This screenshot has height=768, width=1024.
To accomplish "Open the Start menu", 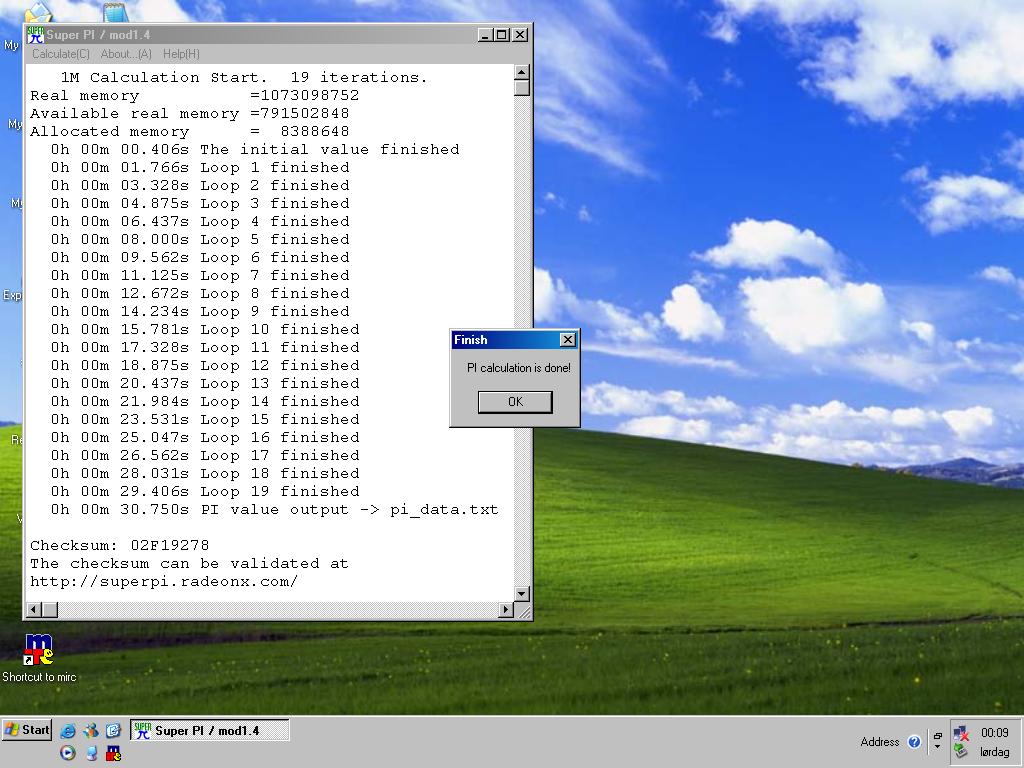I will (27, 729).
